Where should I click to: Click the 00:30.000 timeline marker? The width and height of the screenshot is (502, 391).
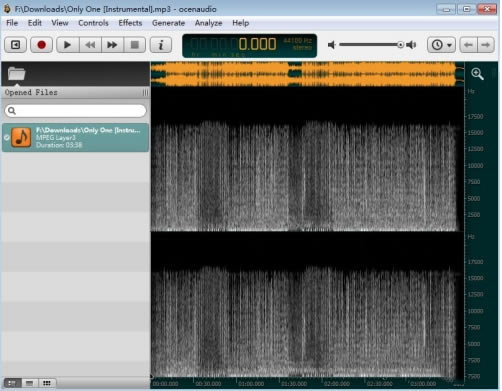208,384
